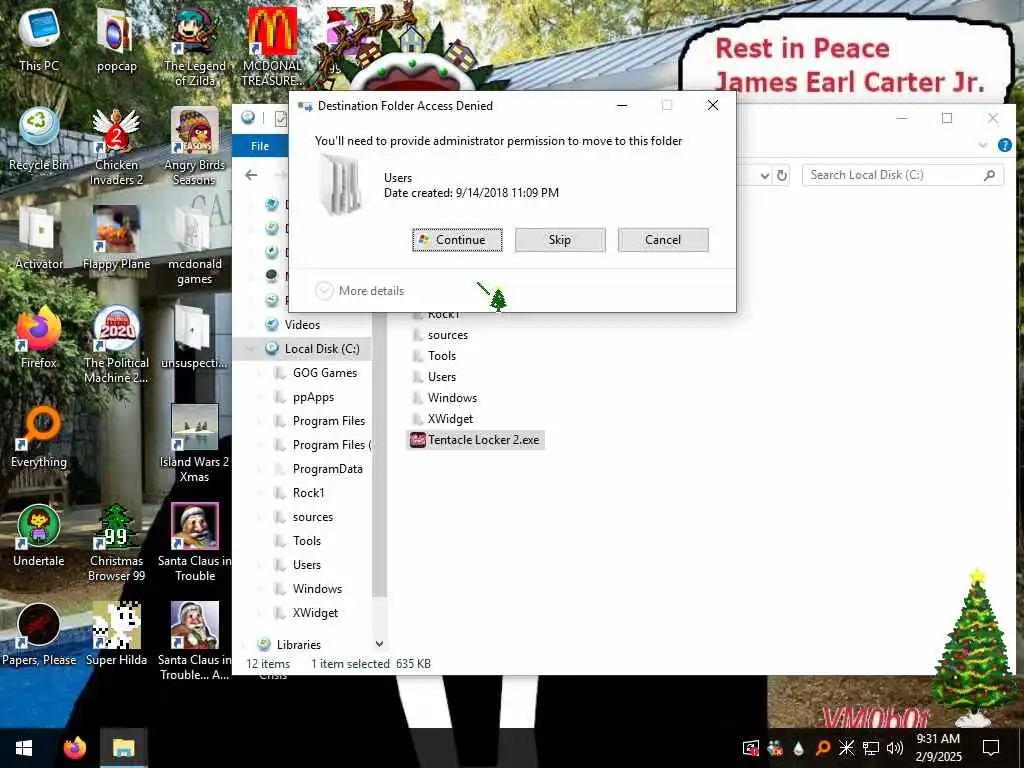Click the refresh button in address bar
This screenshot has height=768, width=1024.
[782, 175]
